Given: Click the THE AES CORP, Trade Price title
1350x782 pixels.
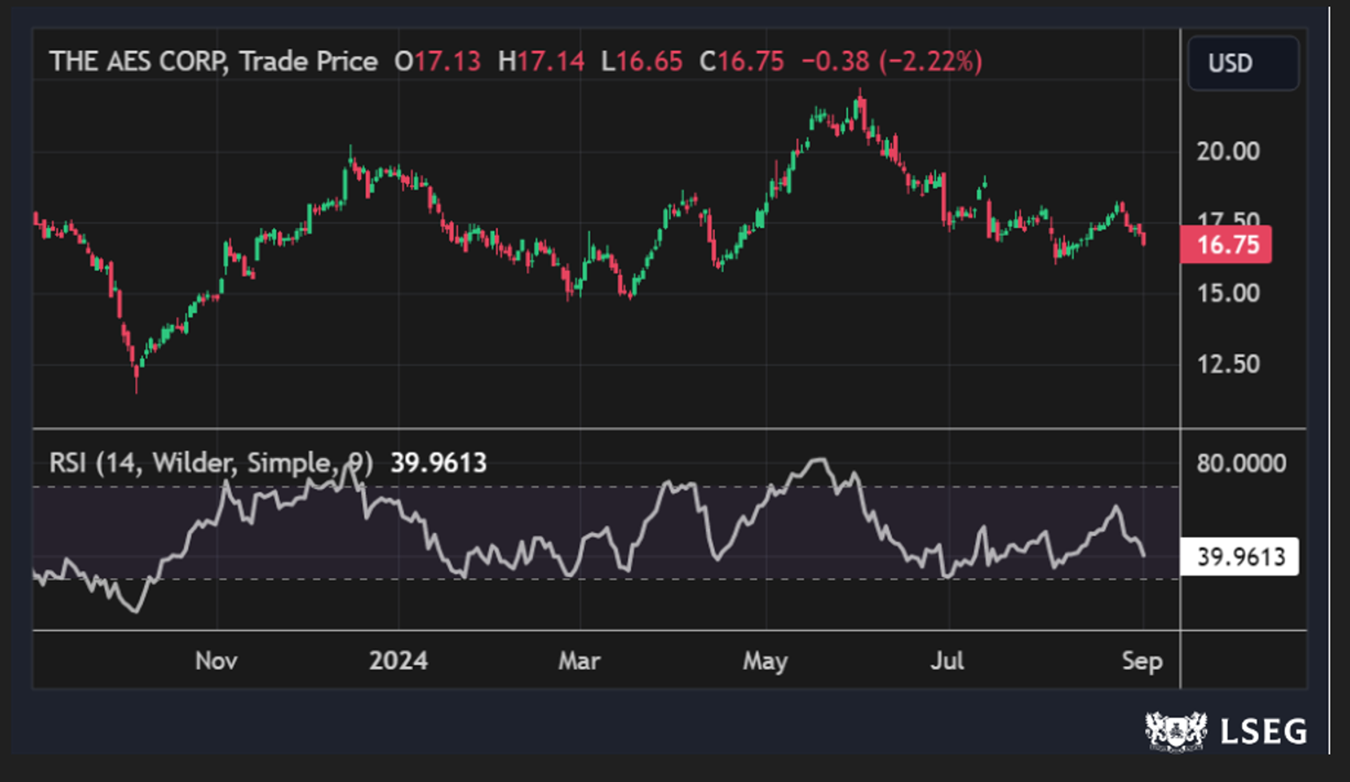Looking at the screenshot, I should coord(214,61).
